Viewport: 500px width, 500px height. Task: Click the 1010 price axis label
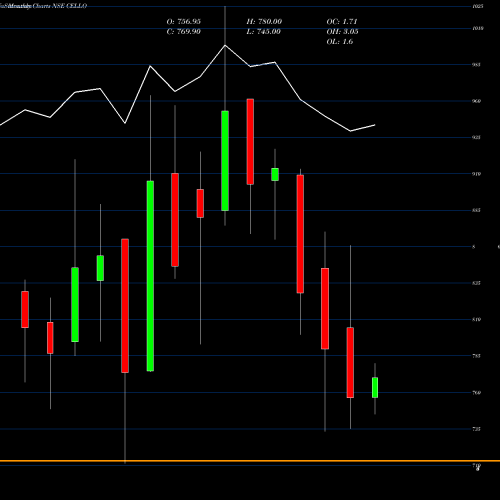click(478, 28)
